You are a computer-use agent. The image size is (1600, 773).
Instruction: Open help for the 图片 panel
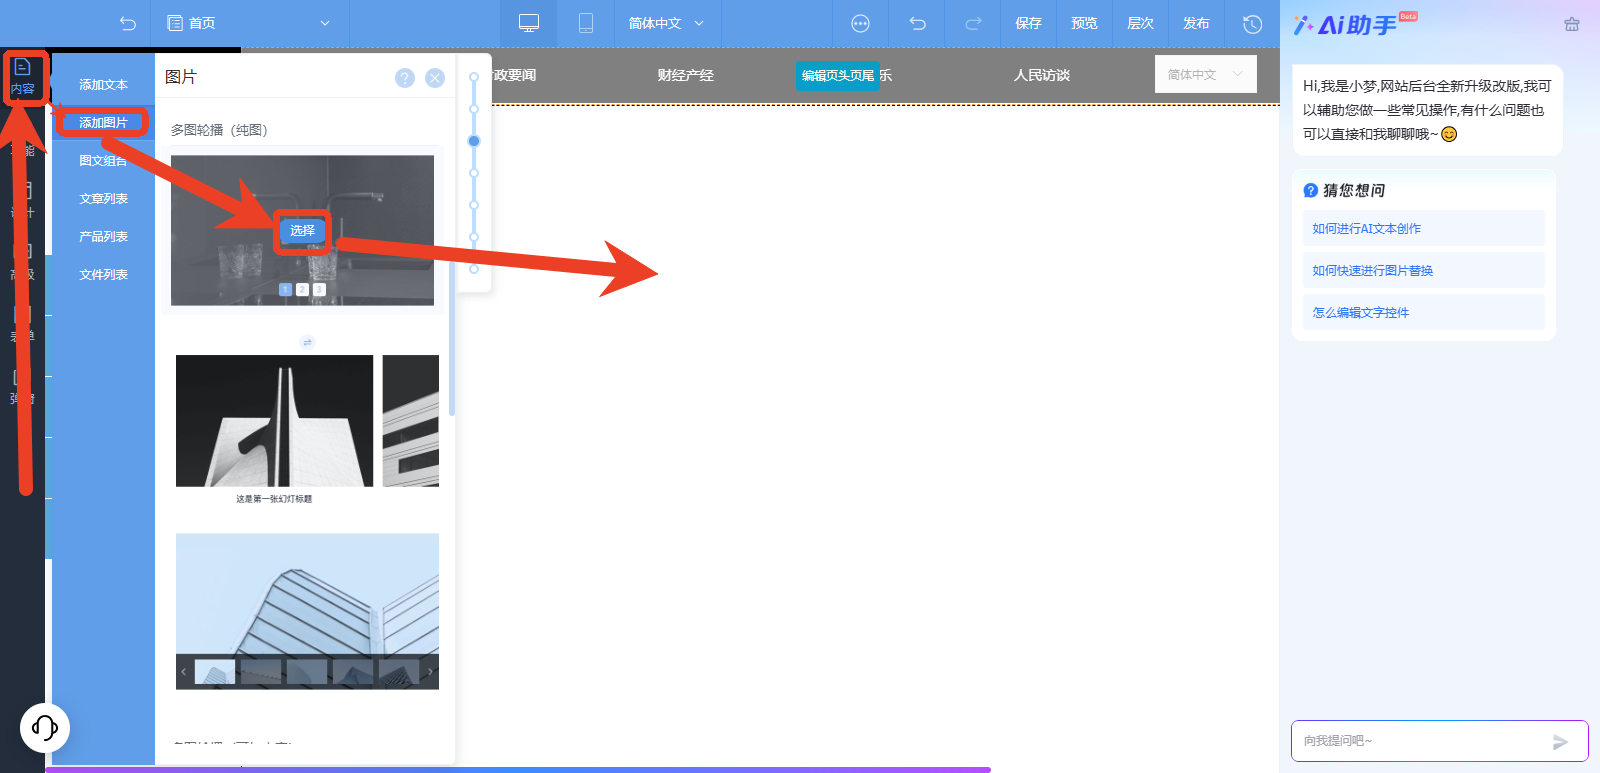(405, 78)
